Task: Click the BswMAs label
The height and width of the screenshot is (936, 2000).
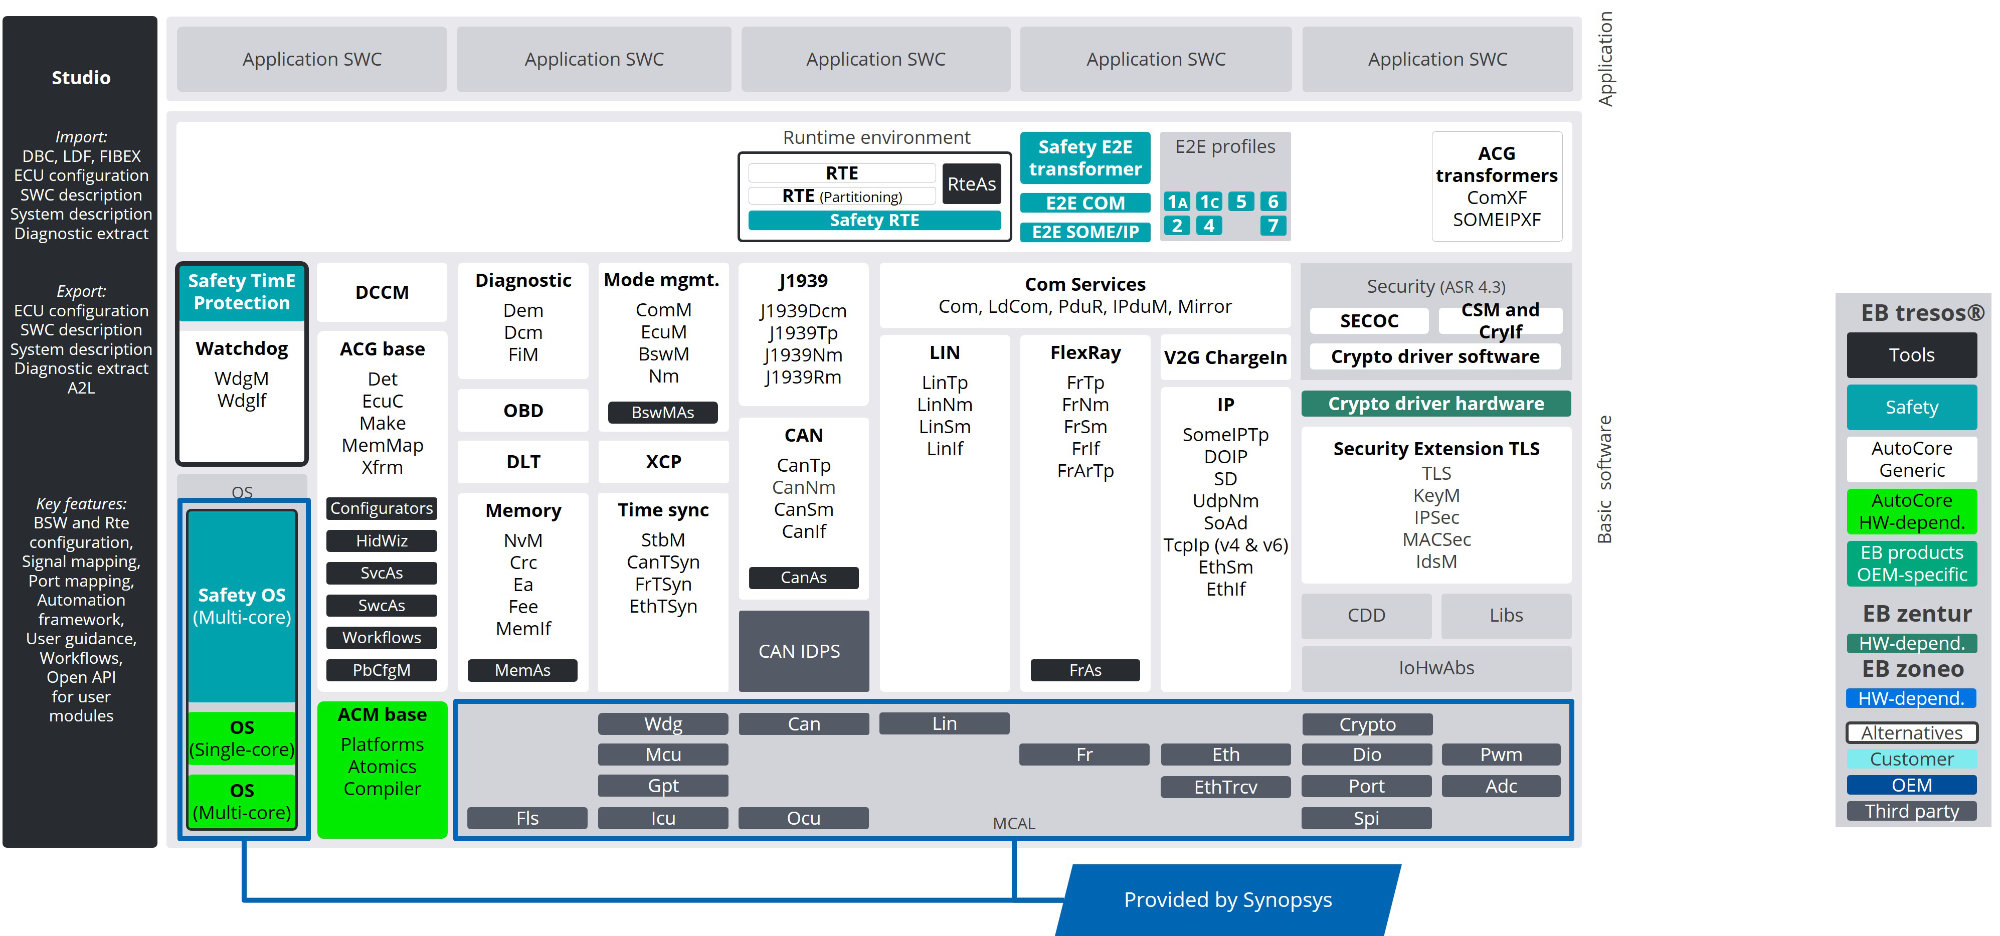Action: pos(663,412)
